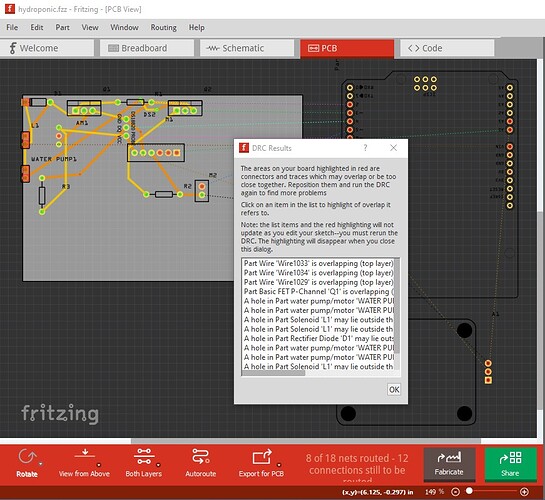Click the green Share button
Screen dimensions: 545x500
point(510,464)
